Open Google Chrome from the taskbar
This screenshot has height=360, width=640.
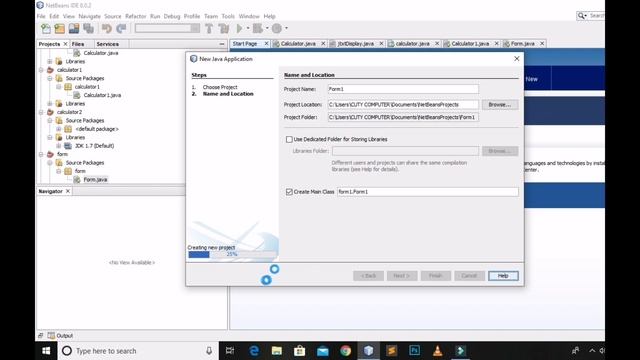[x=346, y=351]
